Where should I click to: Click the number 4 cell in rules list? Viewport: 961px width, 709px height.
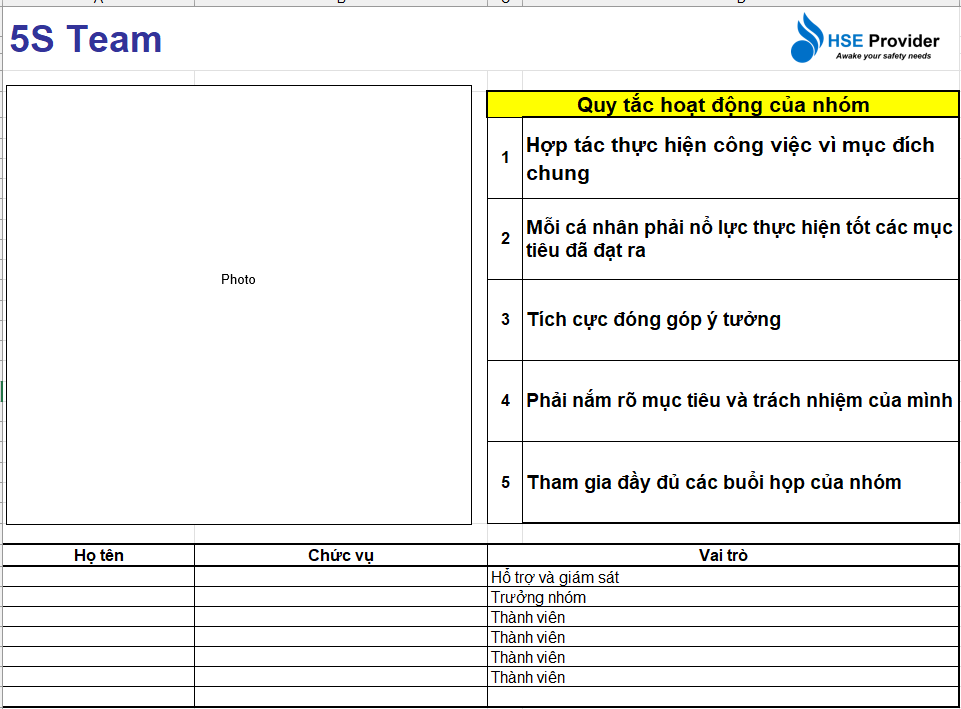coord(505,401)
